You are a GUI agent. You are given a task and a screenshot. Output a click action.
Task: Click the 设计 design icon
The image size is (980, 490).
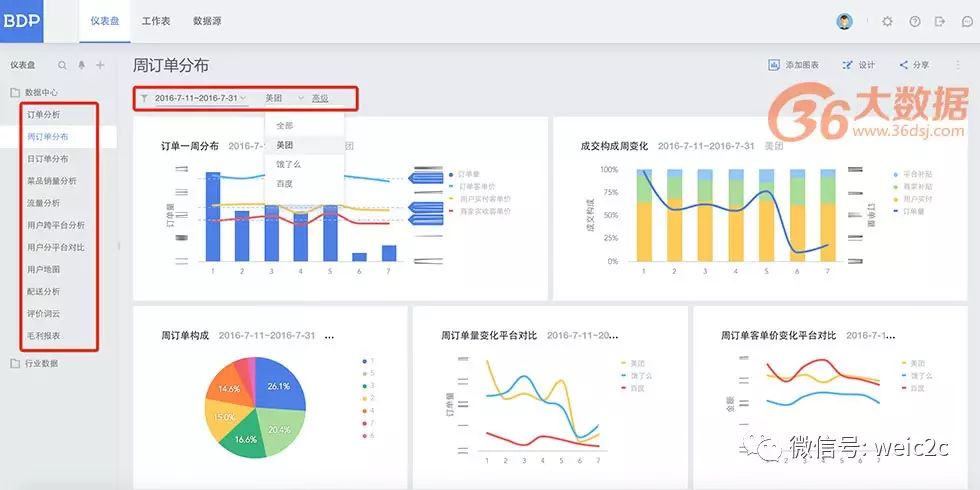(x=848, y=65)
